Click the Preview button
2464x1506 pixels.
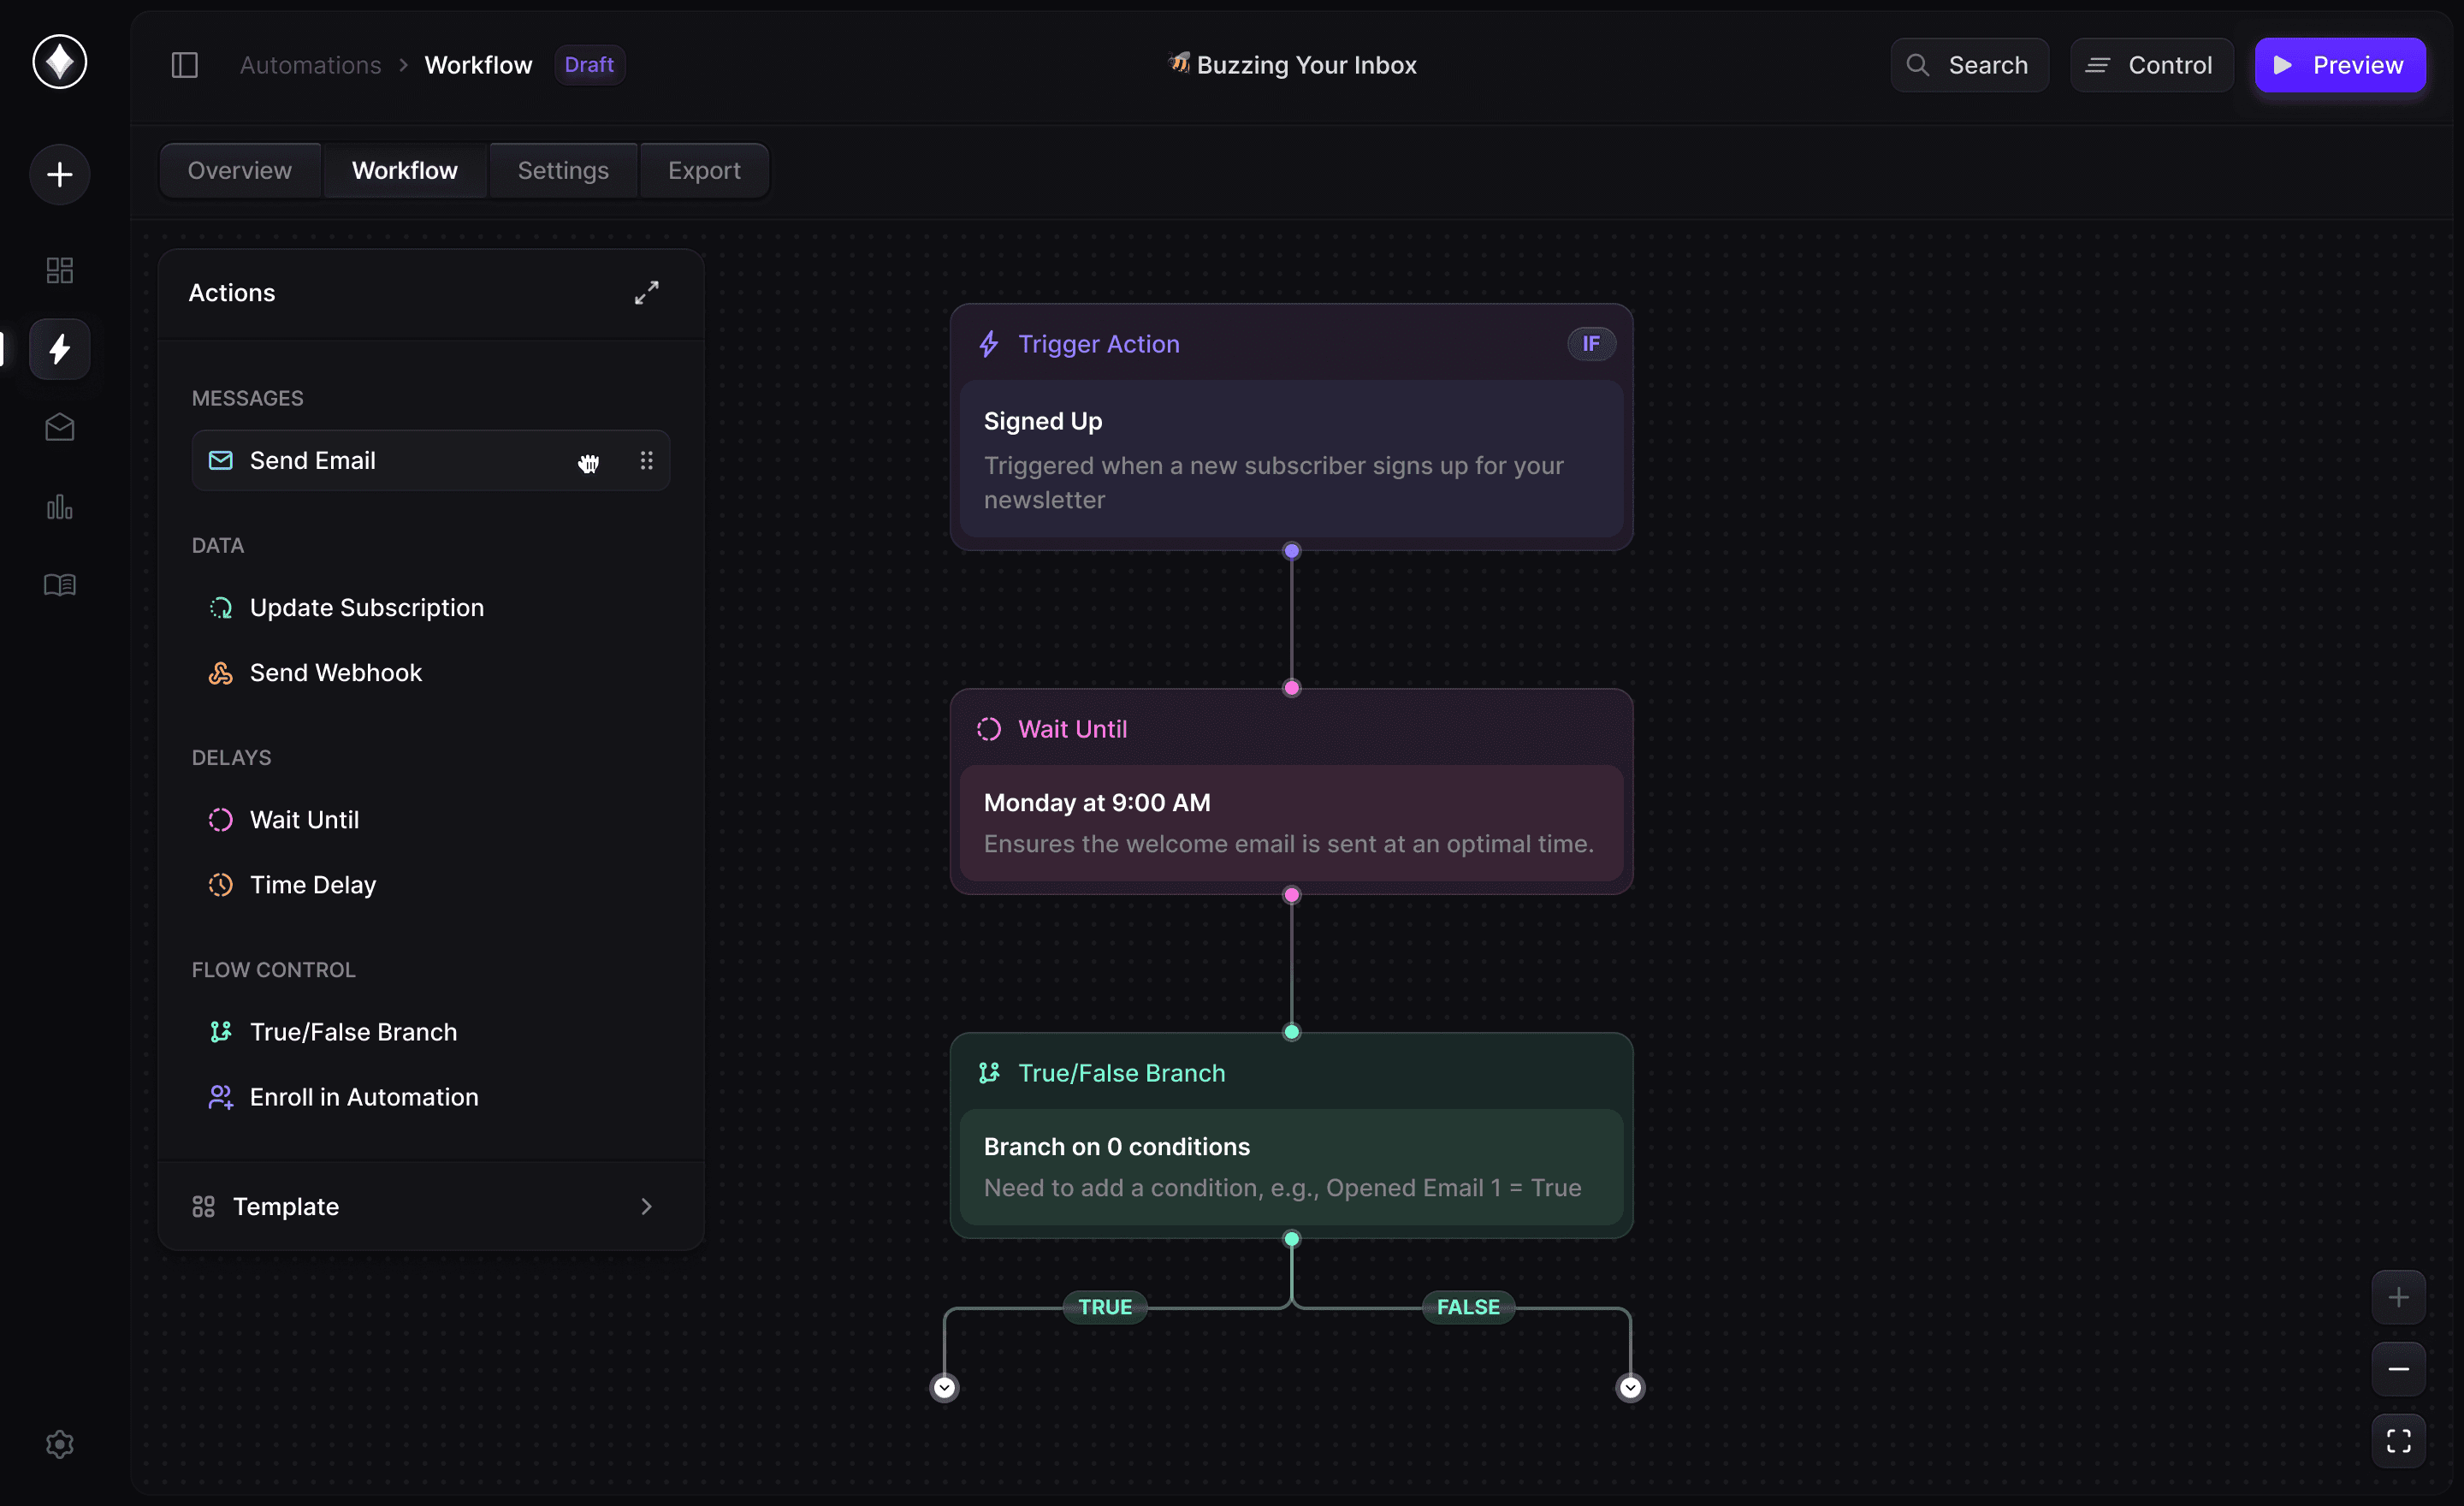point(2339,65)
